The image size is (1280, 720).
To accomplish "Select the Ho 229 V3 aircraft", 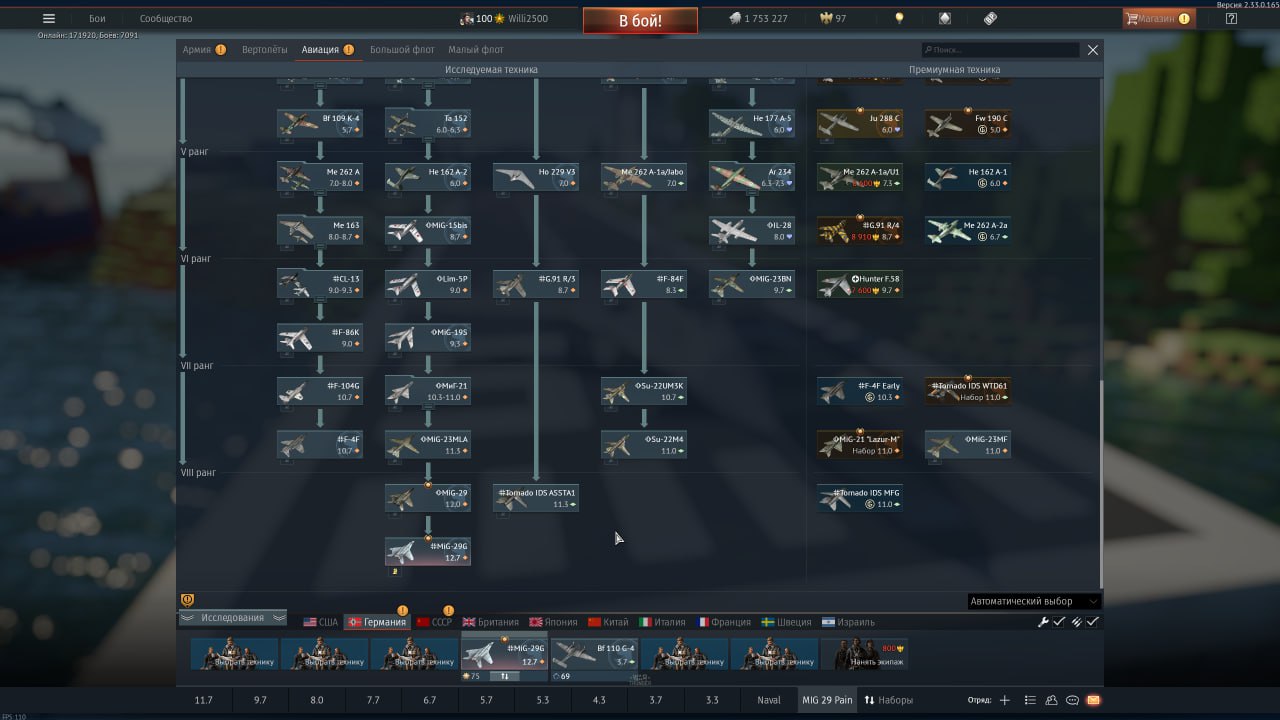I will 535,177.
